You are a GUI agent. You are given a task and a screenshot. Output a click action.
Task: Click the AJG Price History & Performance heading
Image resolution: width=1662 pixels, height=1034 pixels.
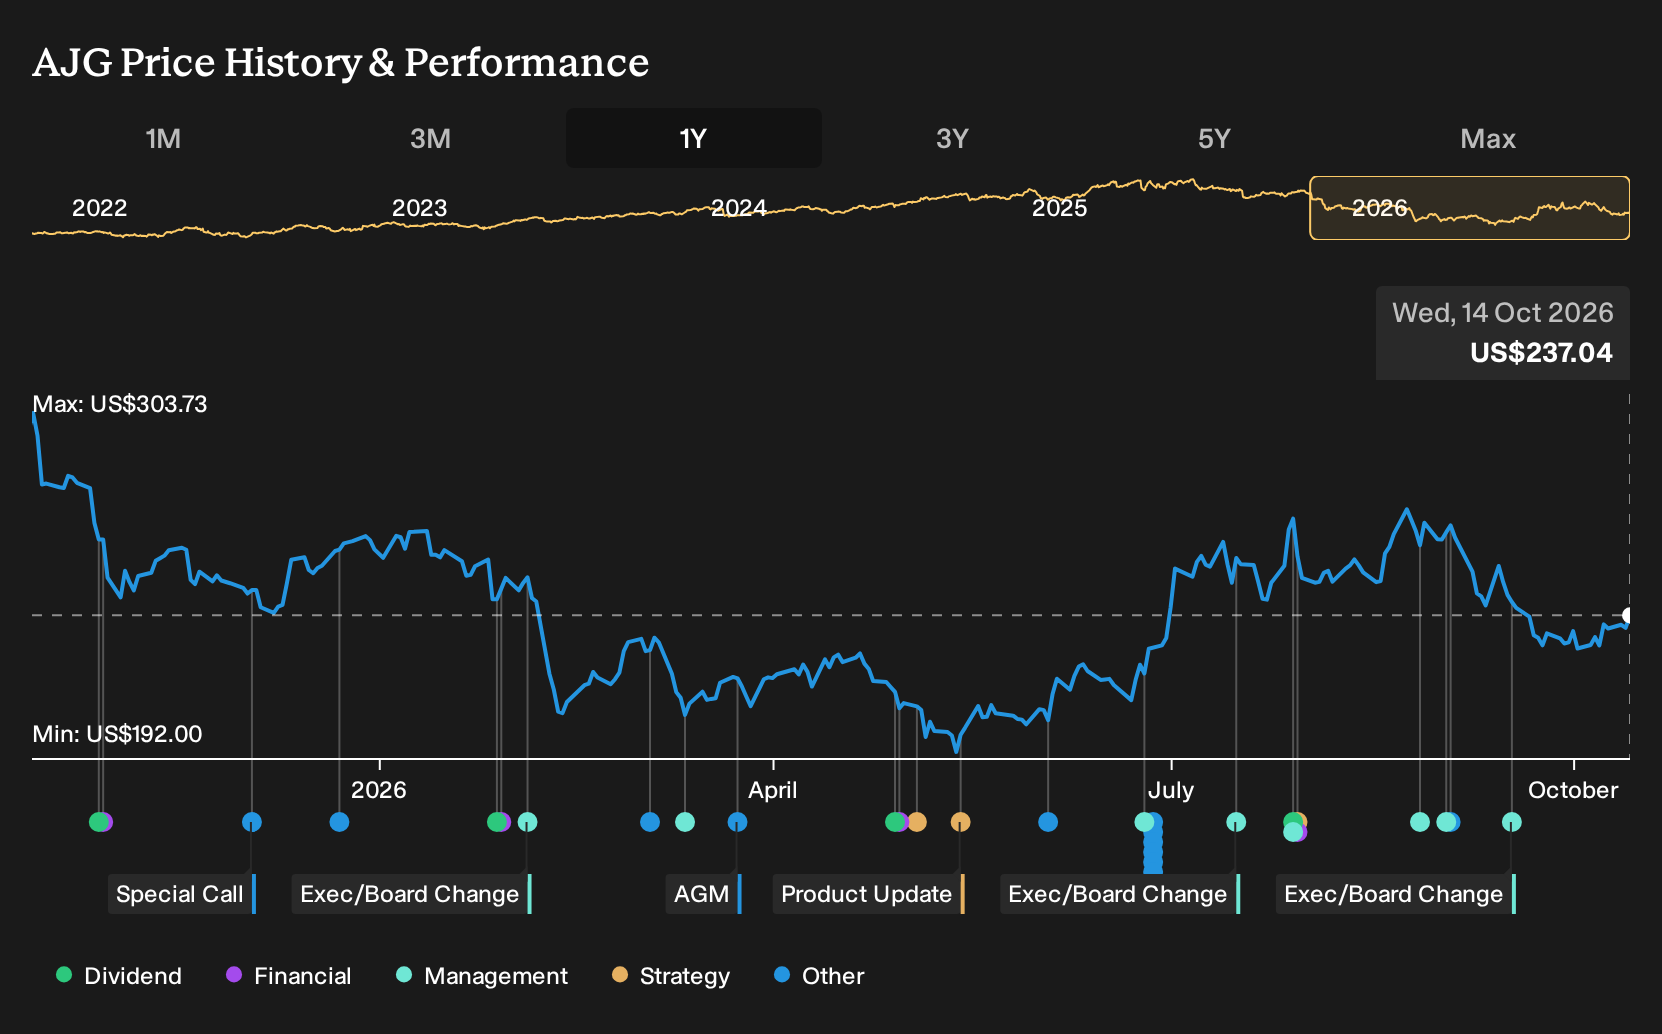point(341,62)
